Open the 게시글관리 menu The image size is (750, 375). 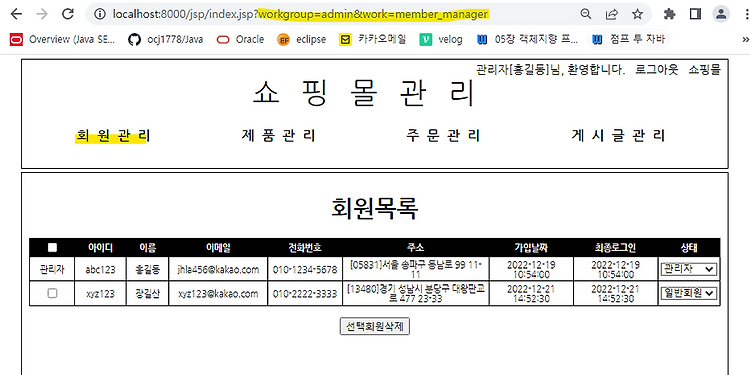pyautogui.click(x=618, y=136)
